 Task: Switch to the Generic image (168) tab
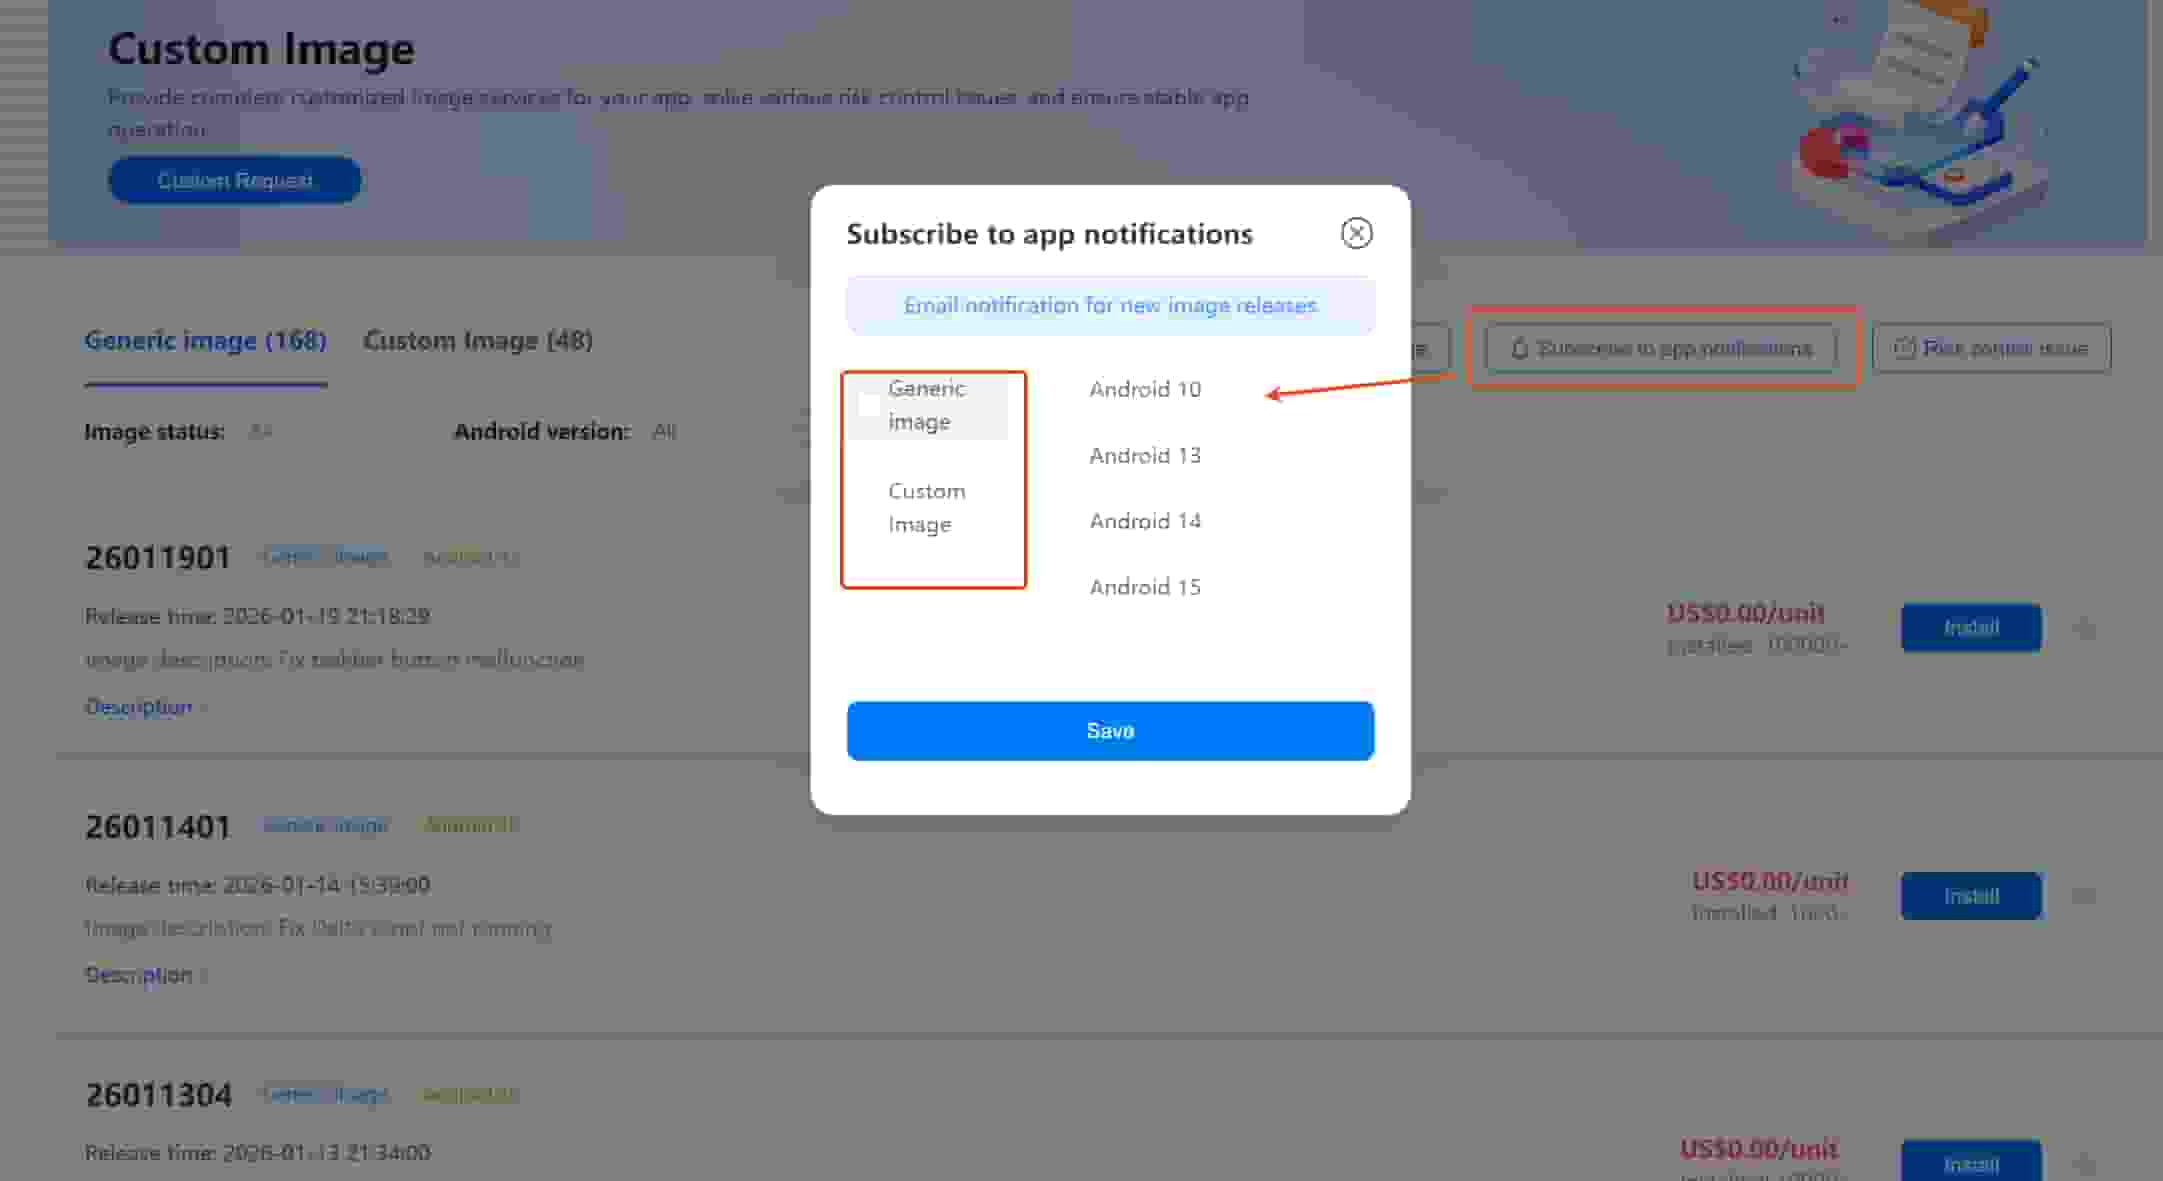(205, 341)
